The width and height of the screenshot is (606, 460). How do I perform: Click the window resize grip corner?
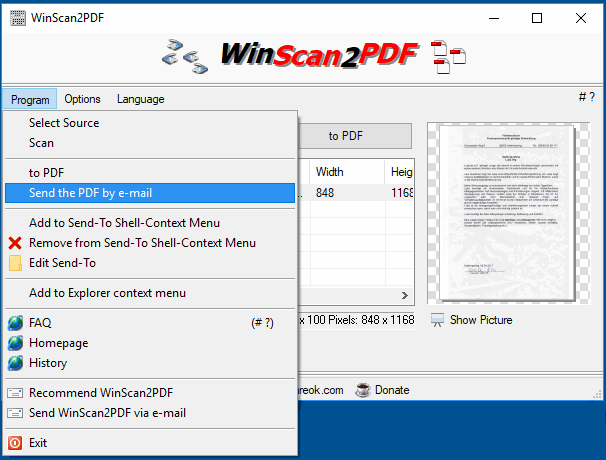tap(597, 394)
